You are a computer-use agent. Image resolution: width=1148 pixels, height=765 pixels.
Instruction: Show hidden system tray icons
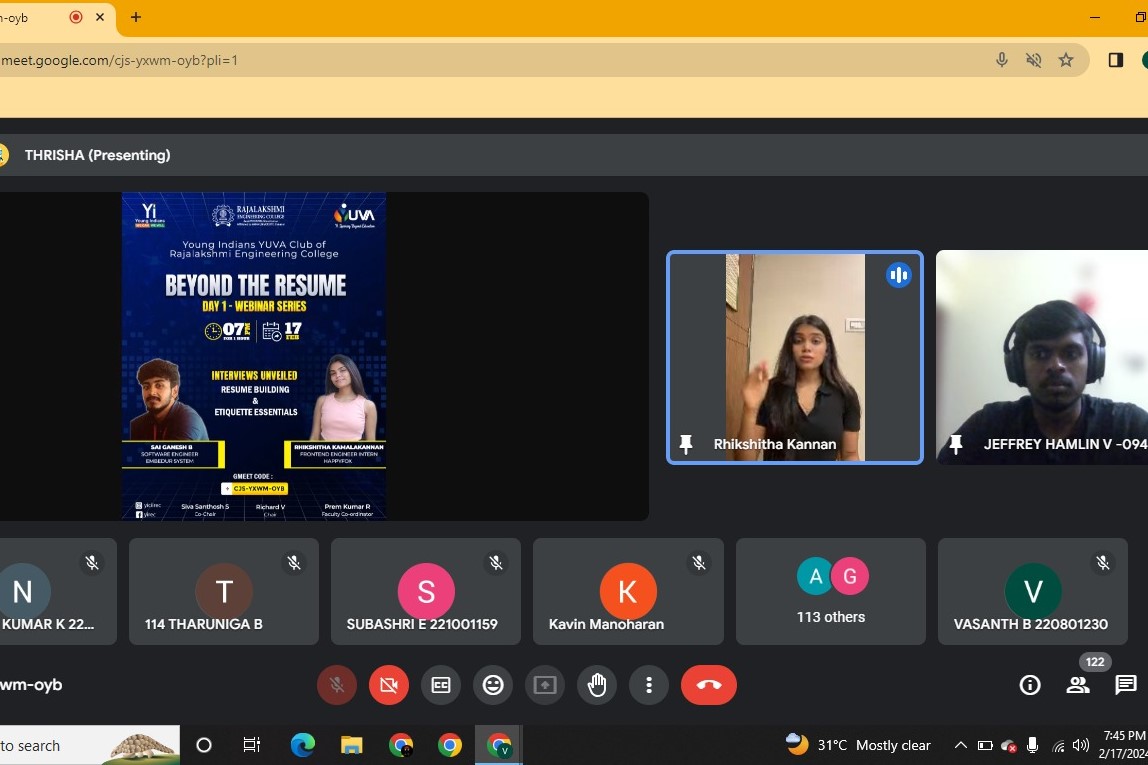[x=961, y=745]
